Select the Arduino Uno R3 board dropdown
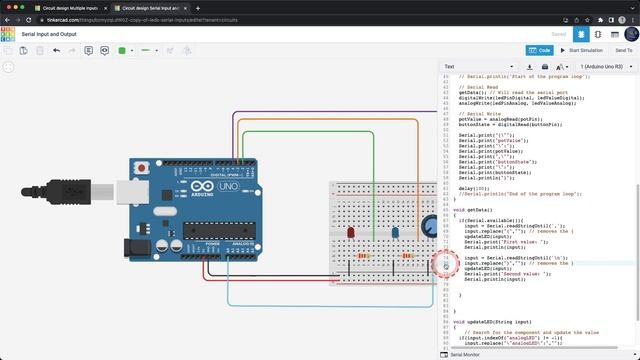The image size is (640, 360). coord(606,67)
